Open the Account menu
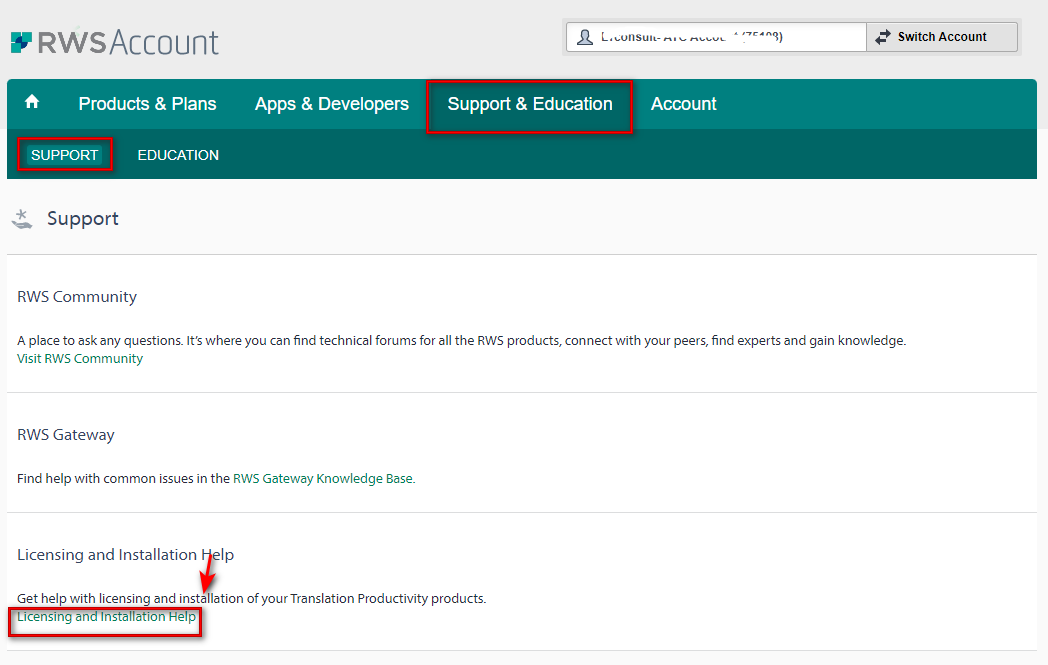The width and height of the screenshot is (1048, 665). [683, 103]
